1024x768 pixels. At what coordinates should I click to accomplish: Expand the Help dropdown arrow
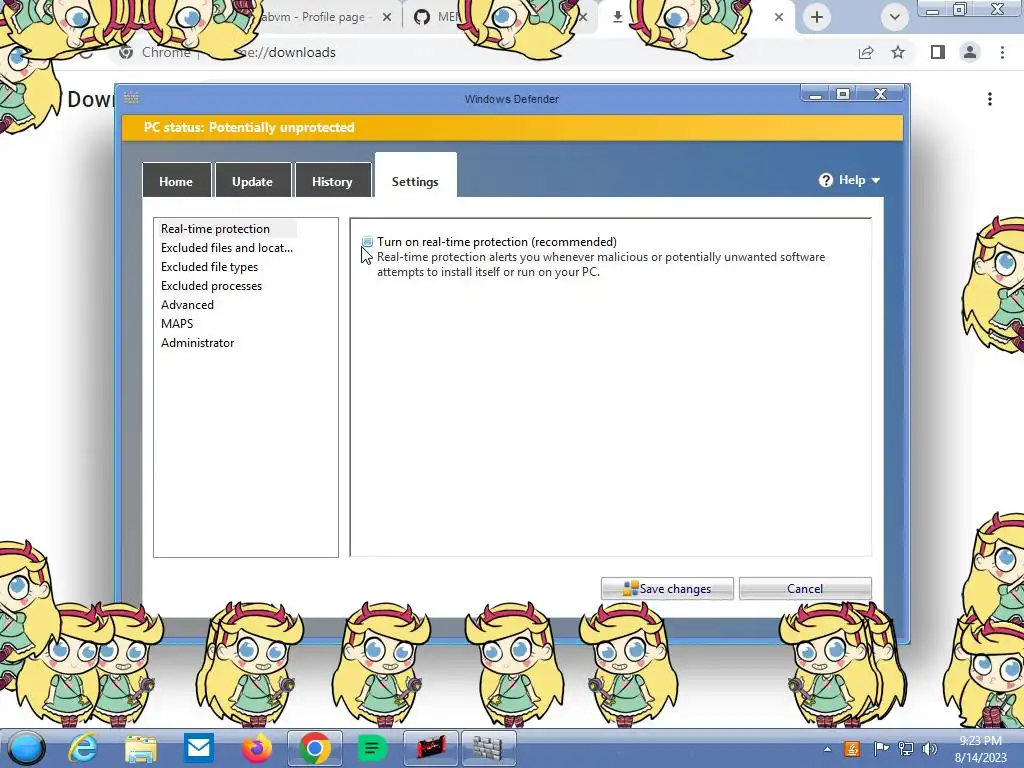tap(876, 180)
